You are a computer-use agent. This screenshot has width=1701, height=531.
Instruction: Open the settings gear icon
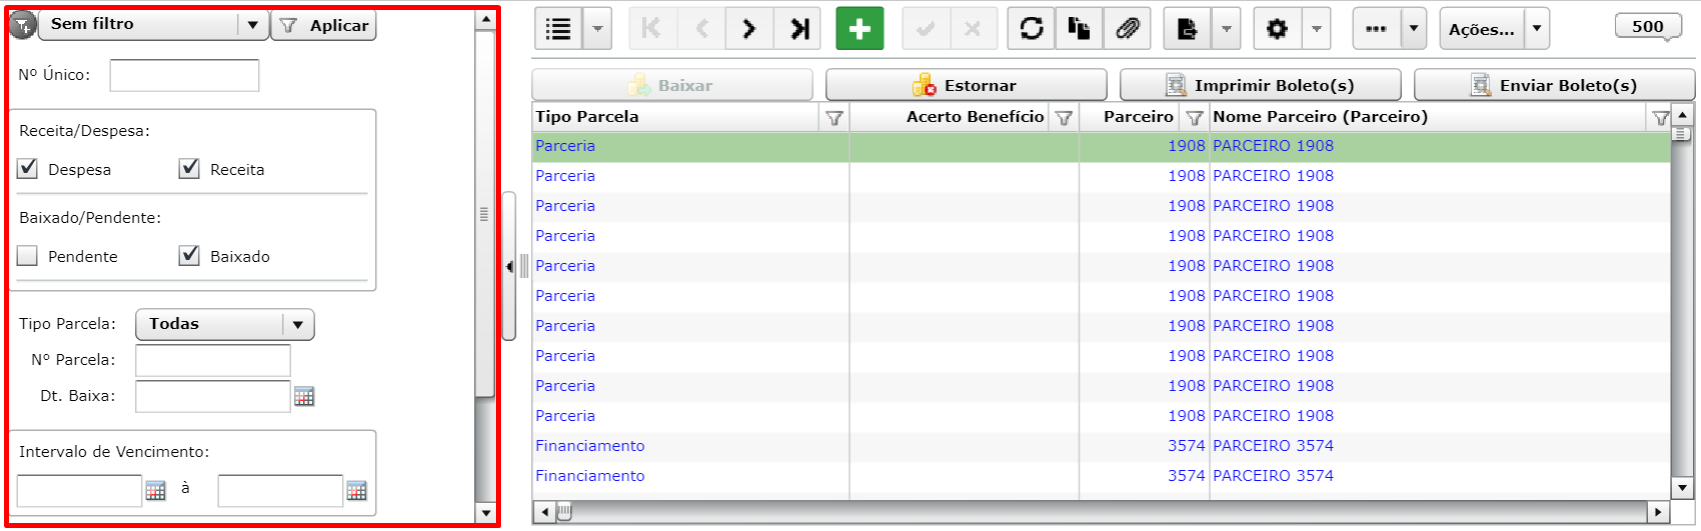pyautogui.click(x=1277, y=29)
